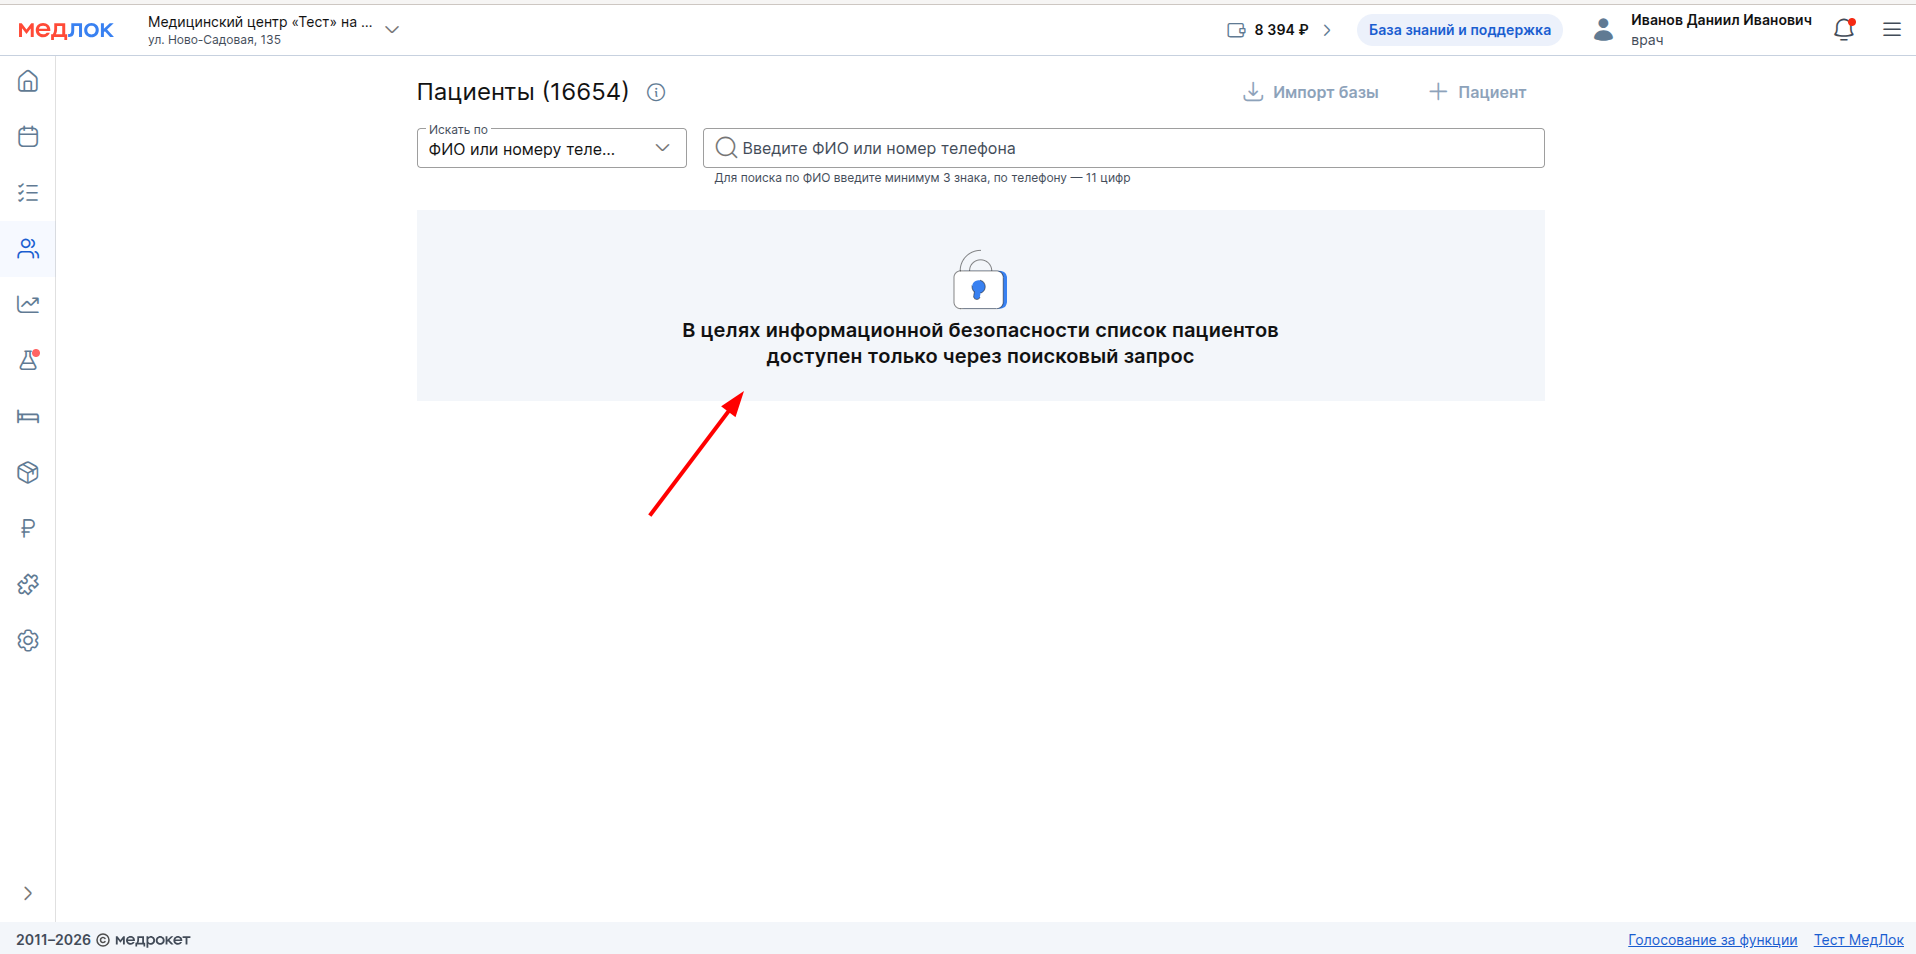
Task: Expand the collapsed sidebar with bottom chevron
Action: (x=28, y=893)
